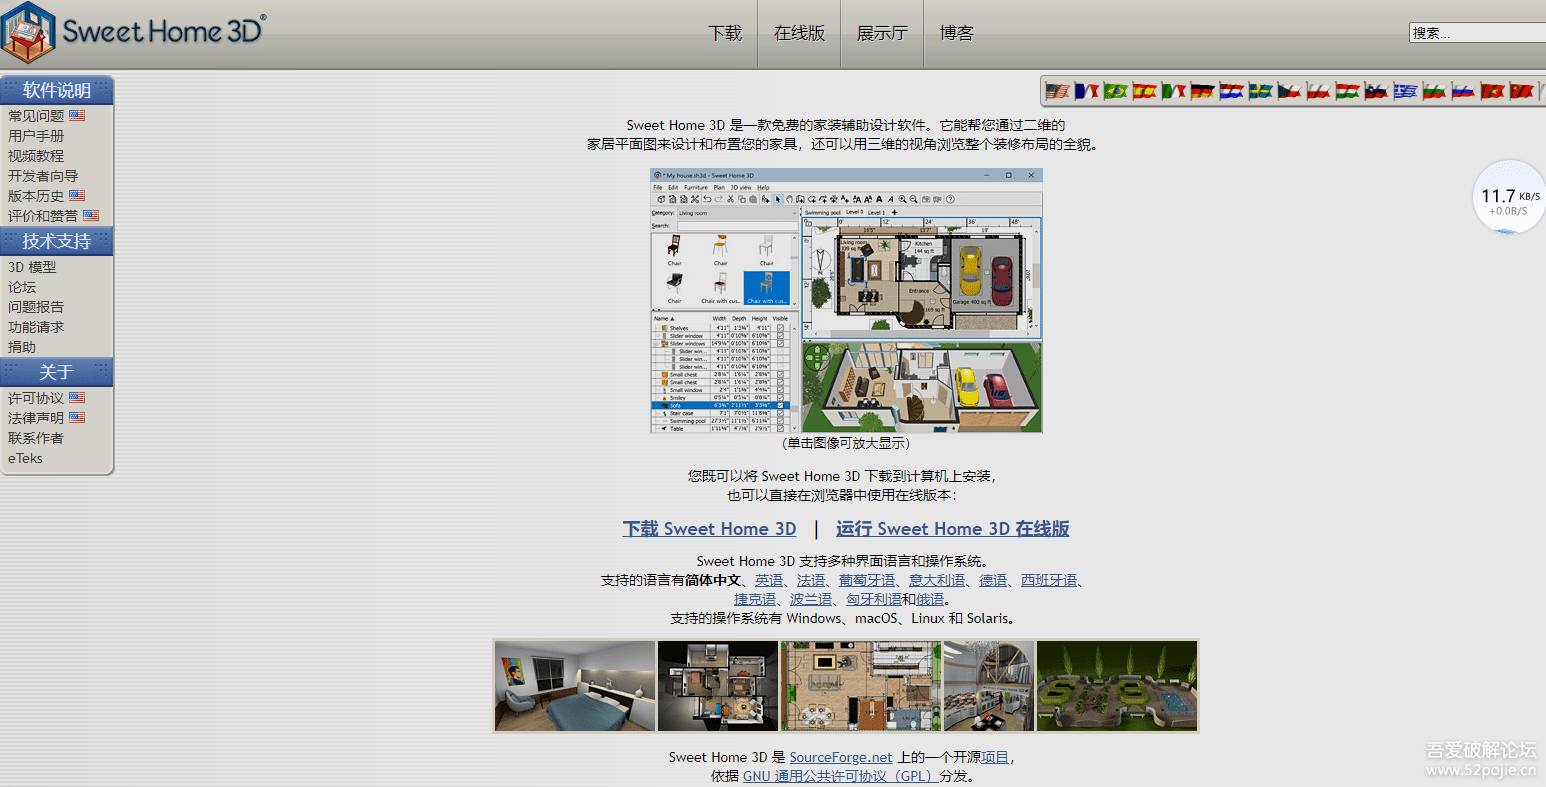This screenshot has width=1546, height=787.
Task: Enlarge the Sweet Home 3D application screenshot
Action: point(846,301)
